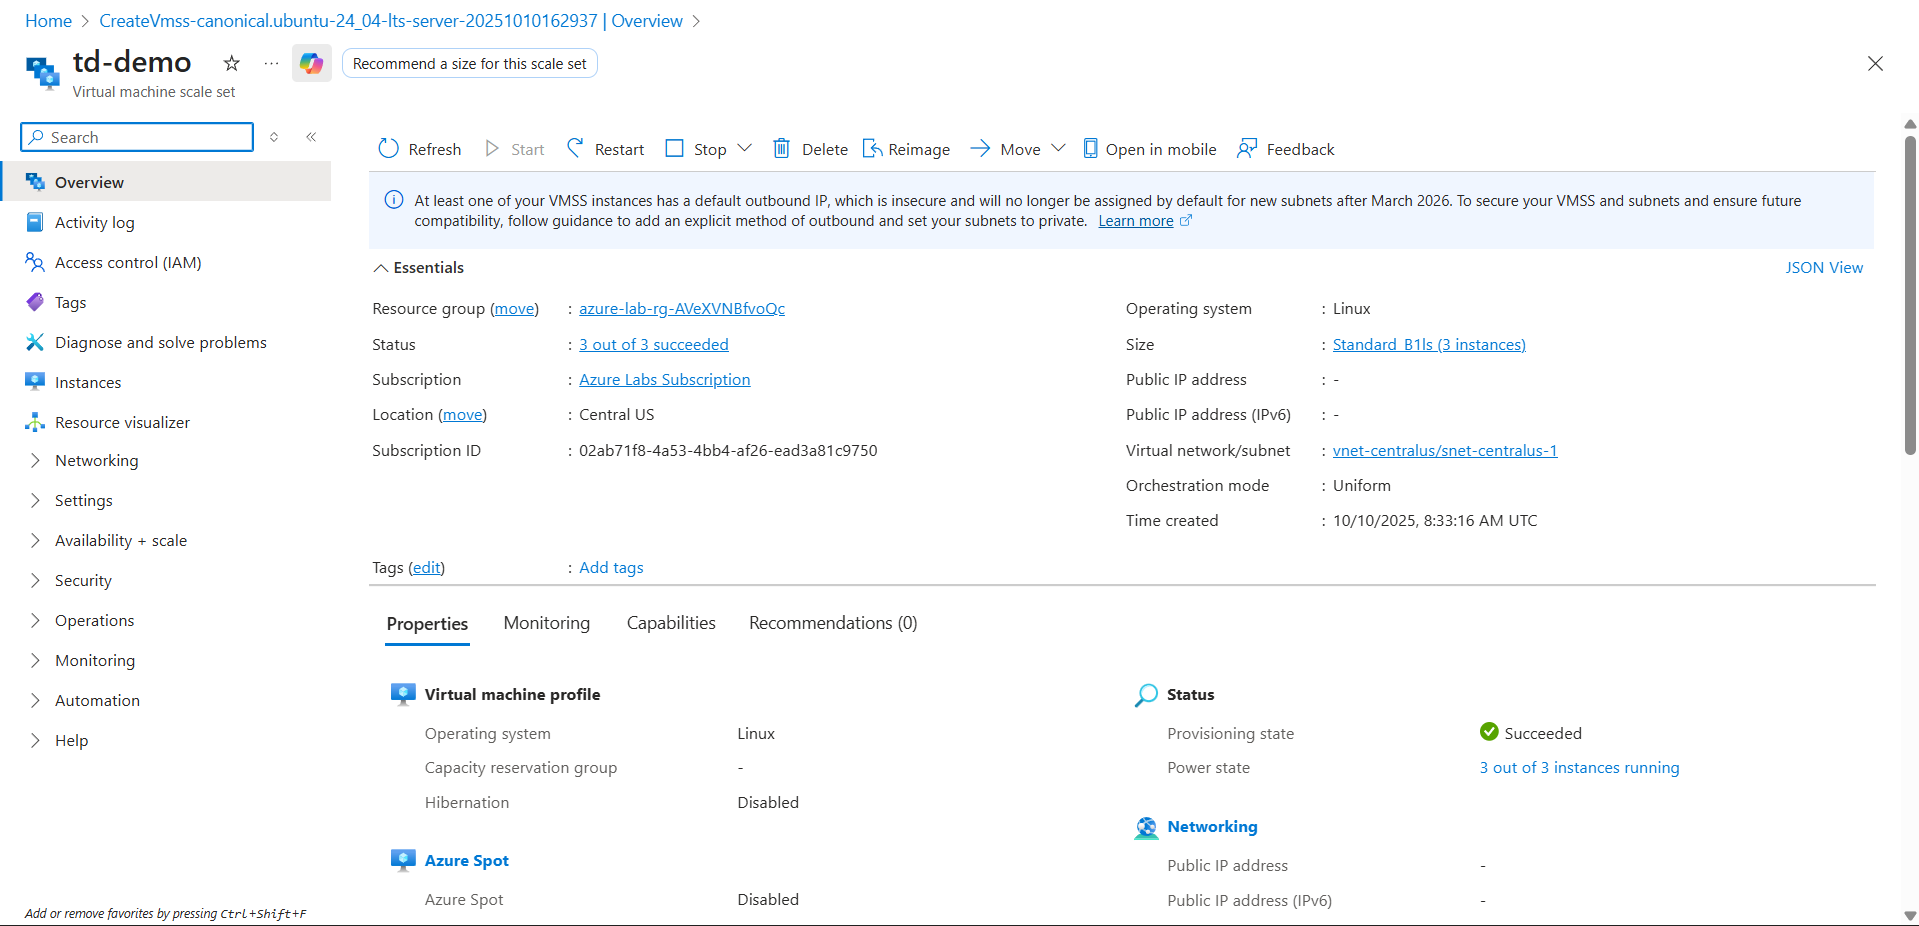Expand the Stop dropdown arrow
1919x926 pixels.
(745, 148)
